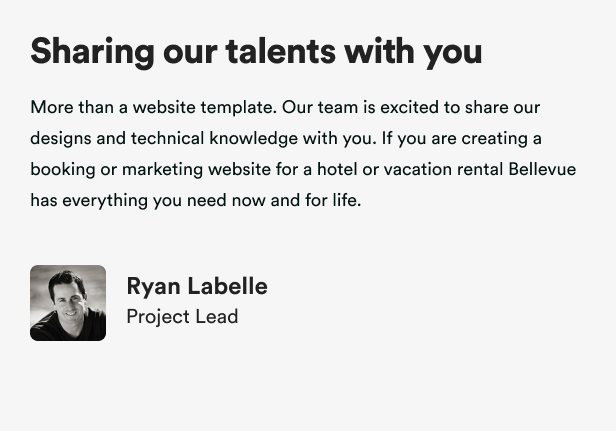Click the word marketing in the paragraph
Viewport: 616px width, 431px height.
(x=163, y=169)
